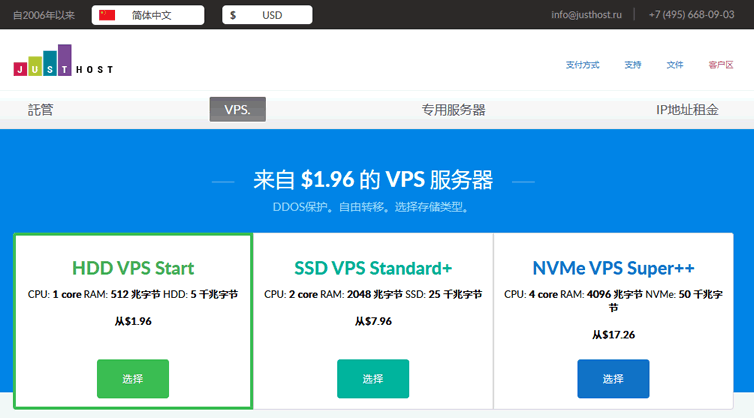Click the info@justhost.ru email link
The image size is (754, 418).
tap(586, 14)
